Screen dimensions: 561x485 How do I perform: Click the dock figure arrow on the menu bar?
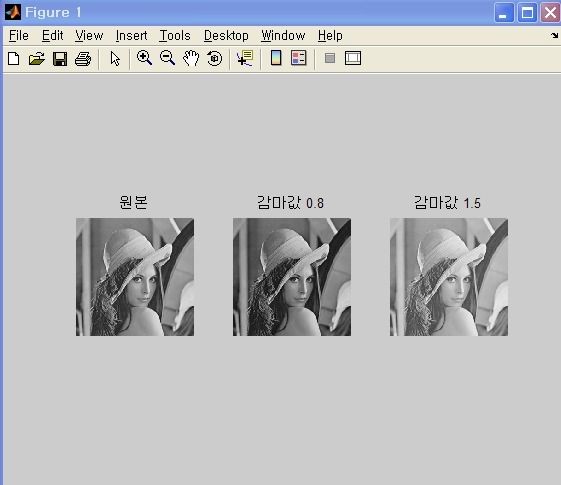(x=555, y=35)
